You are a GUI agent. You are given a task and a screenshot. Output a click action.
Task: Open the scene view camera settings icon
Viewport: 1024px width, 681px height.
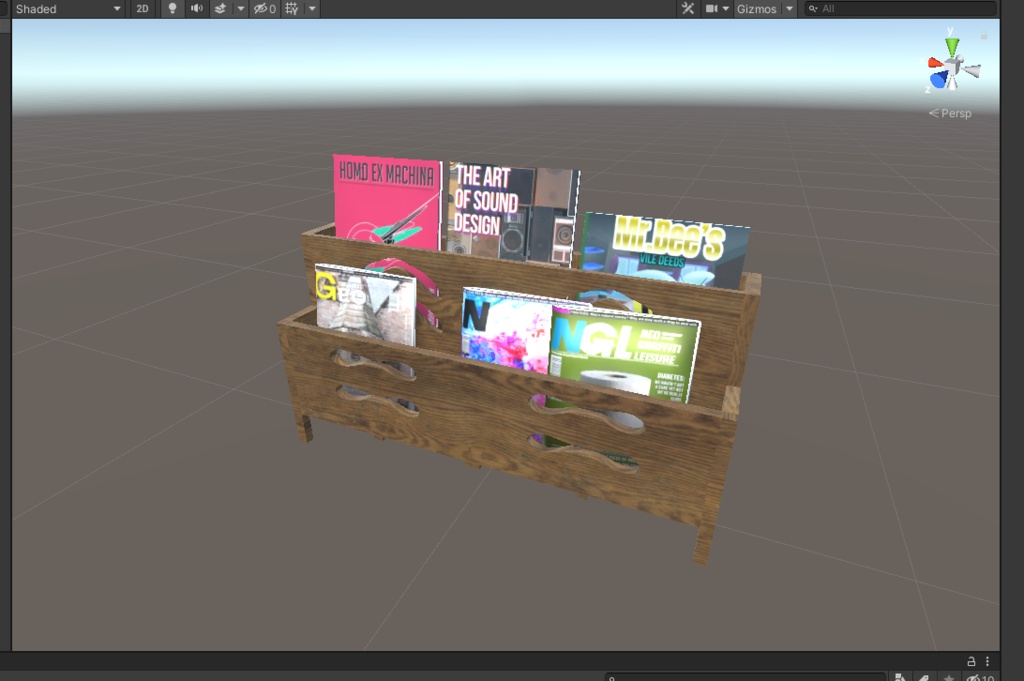[x=712, y=9]
